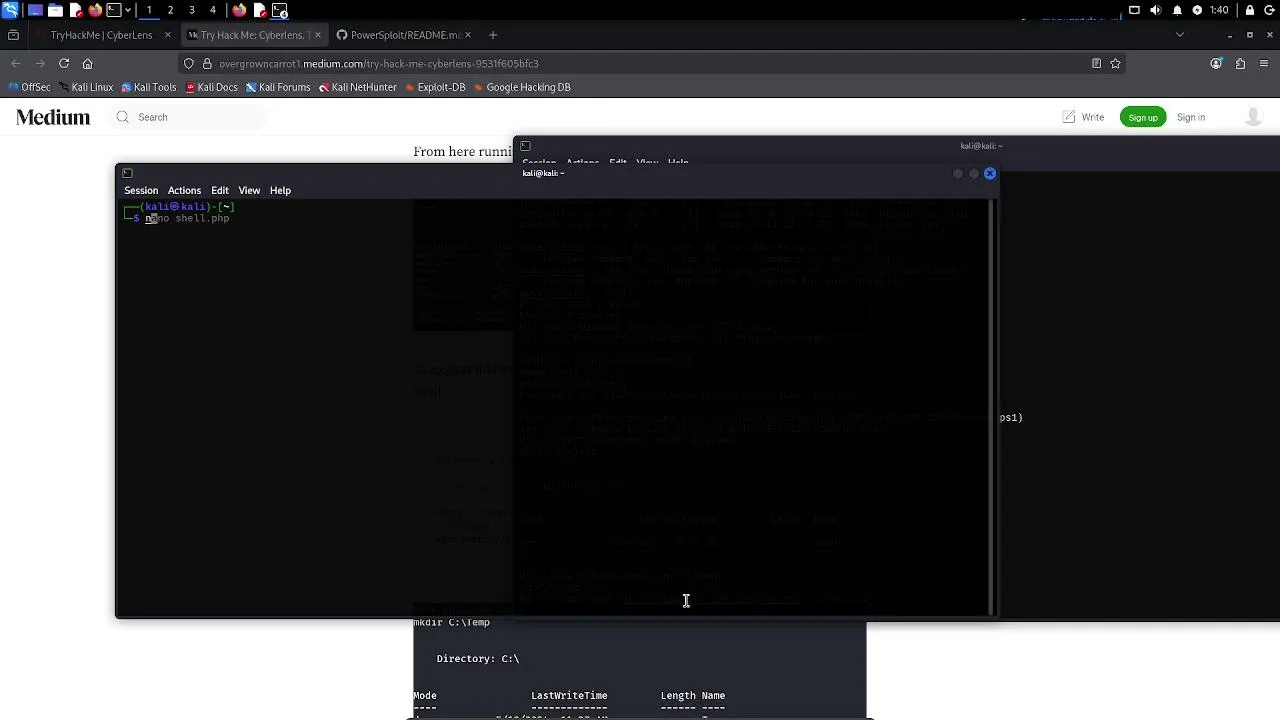Open the log out power icon
This screenshot has height=720, width=1280.
click(1270, 10)
